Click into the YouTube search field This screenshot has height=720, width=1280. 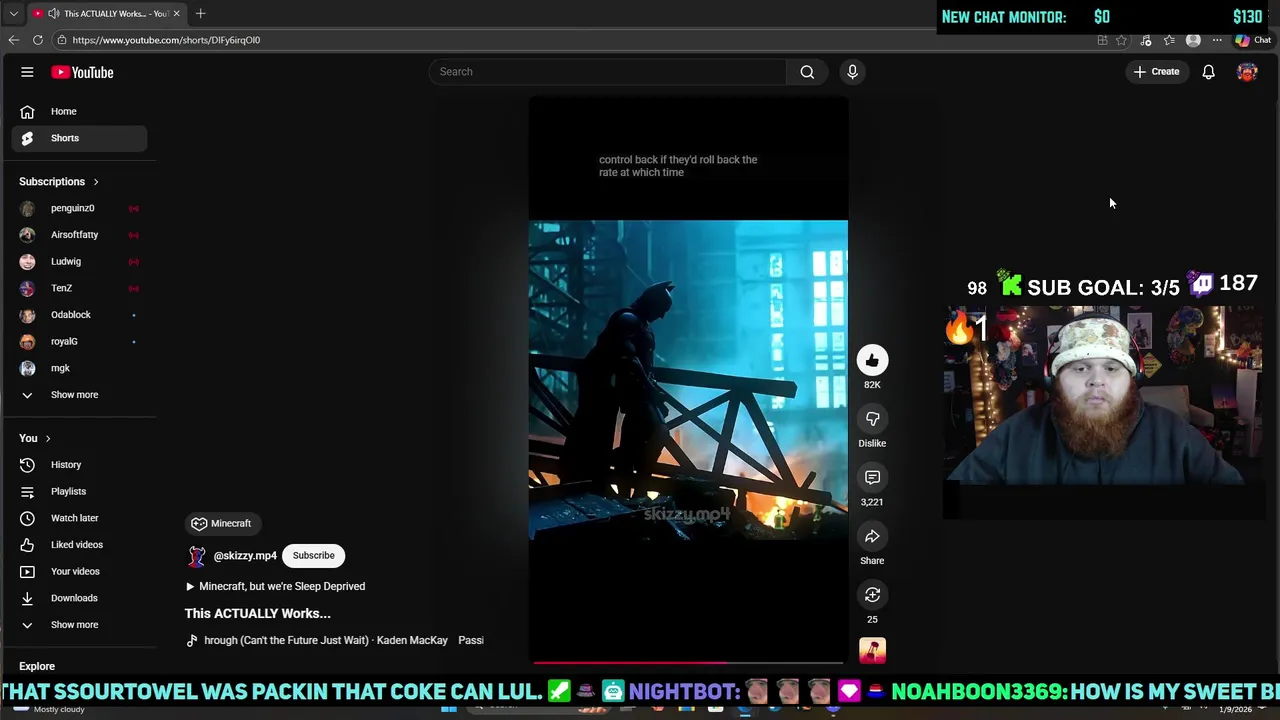608,72
